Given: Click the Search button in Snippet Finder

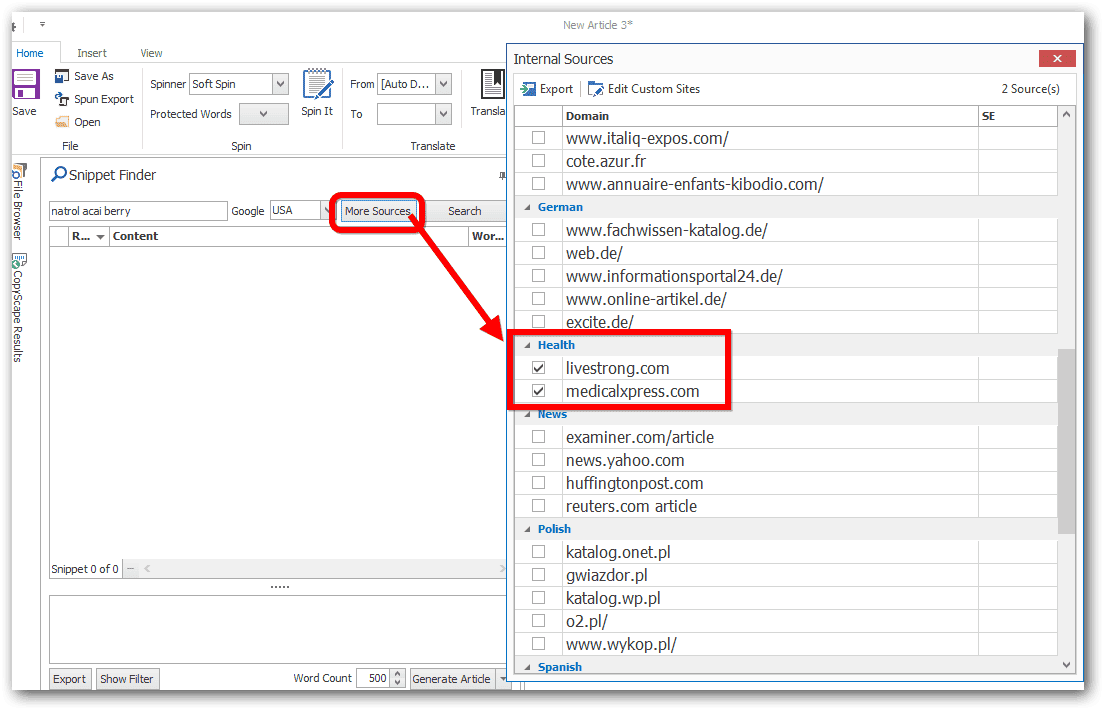Looking at the screenshot, I should coord(465,211).
